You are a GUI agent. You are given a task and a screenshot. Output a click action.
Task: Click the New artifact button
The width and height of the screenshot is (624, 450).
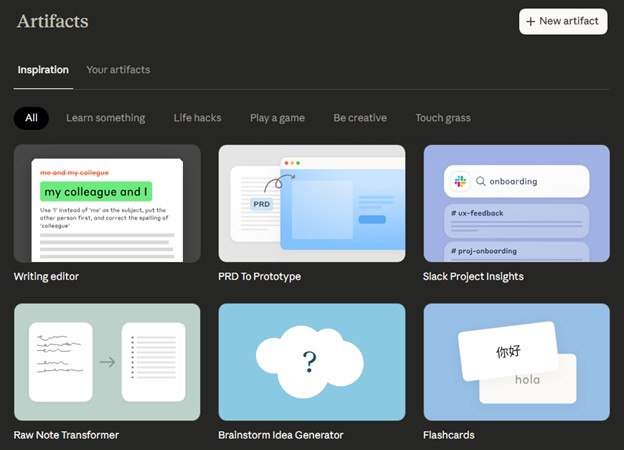click(563, 21)
